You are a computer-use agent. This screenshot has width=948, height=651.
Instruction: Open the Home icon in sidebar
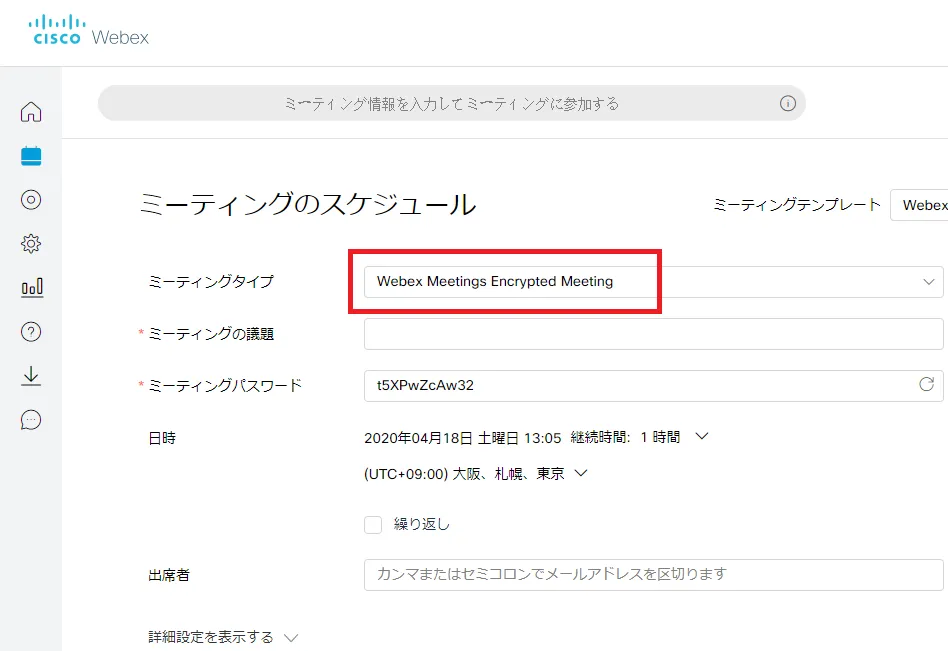coord(31,112)
